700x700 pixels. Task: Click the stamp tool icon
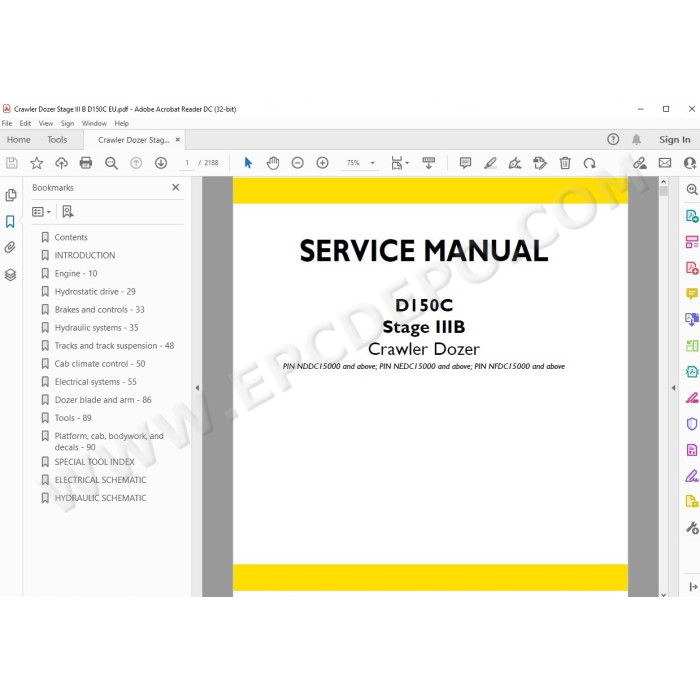540,163
